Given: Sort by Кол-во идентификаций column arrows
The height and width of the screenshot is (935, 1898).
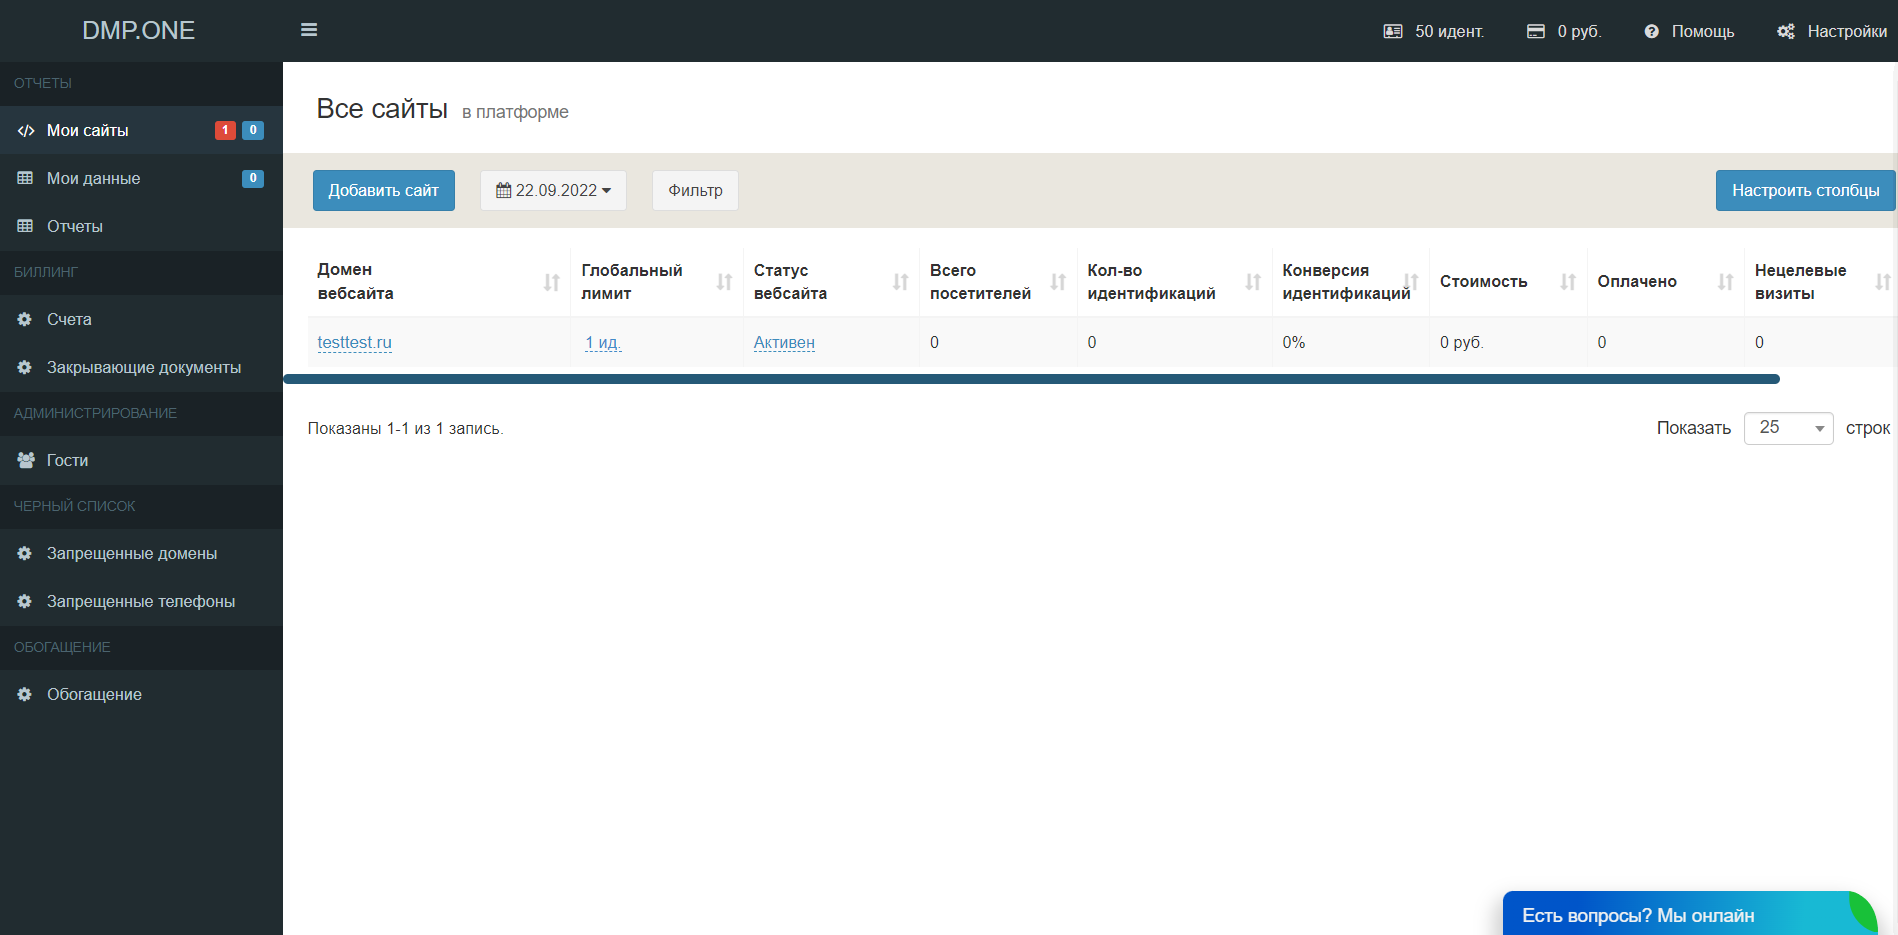Looking at the screenshot, I should point(1254,282).
